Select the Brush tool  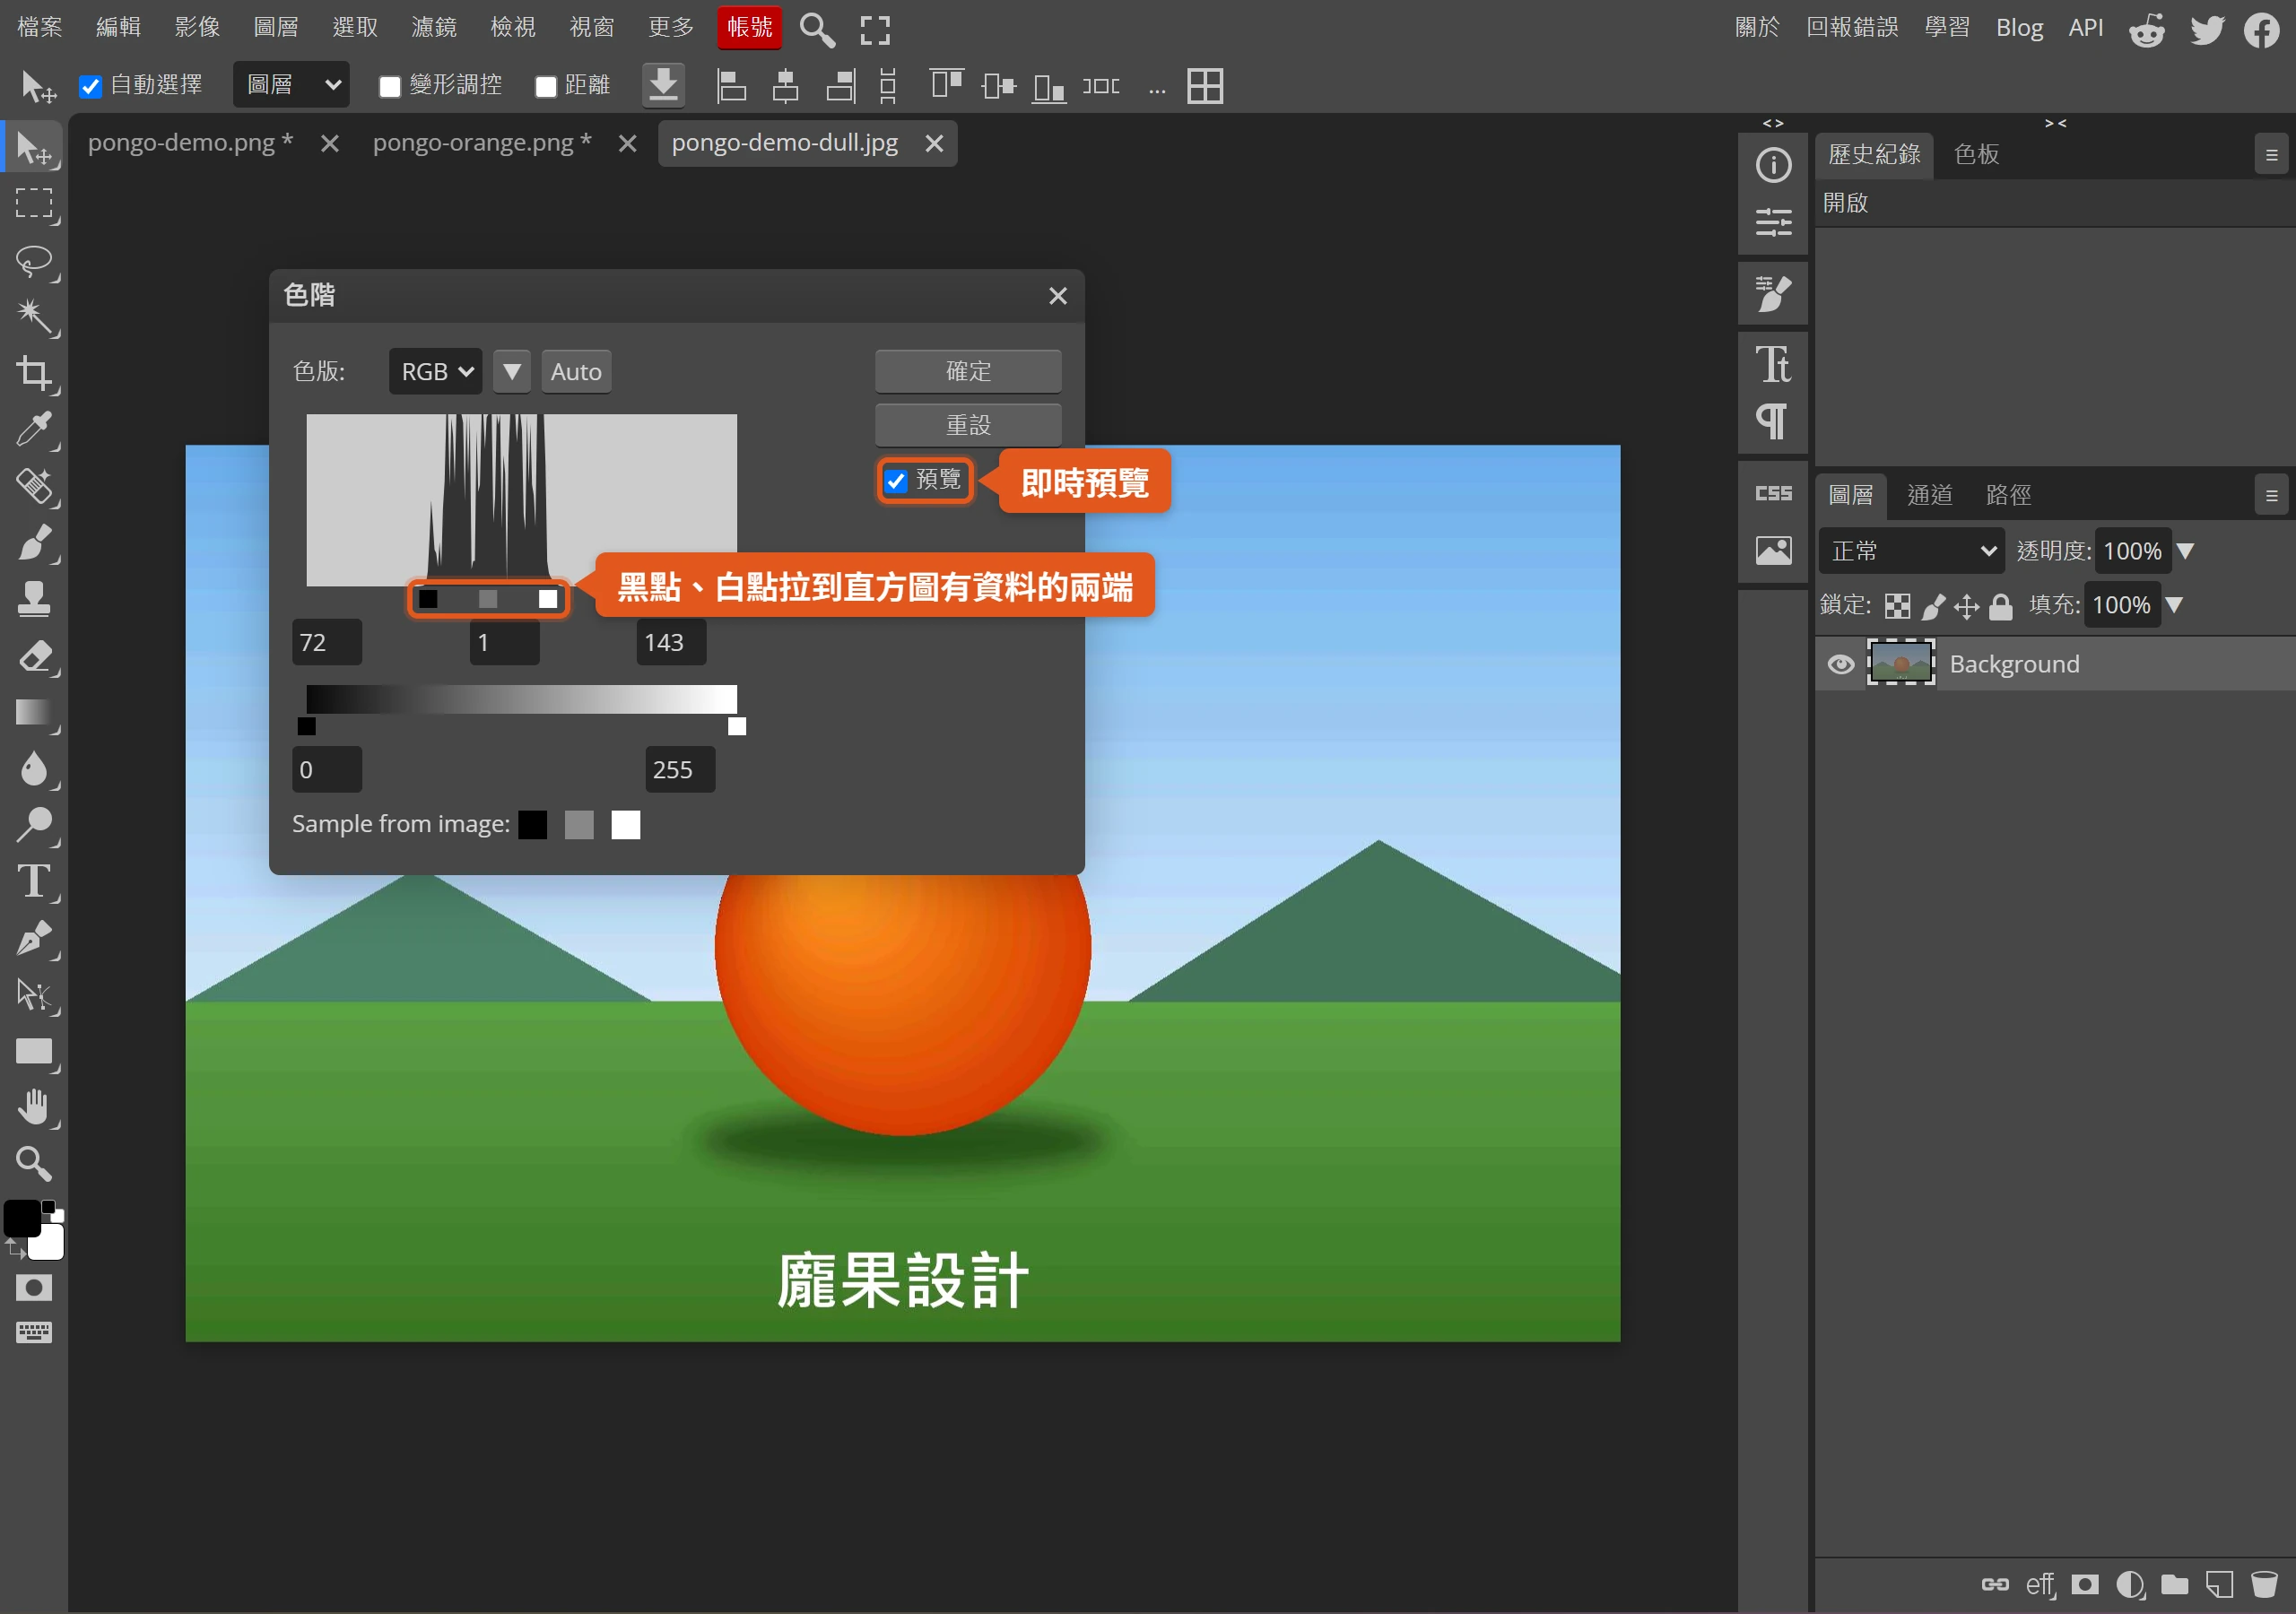35,543
